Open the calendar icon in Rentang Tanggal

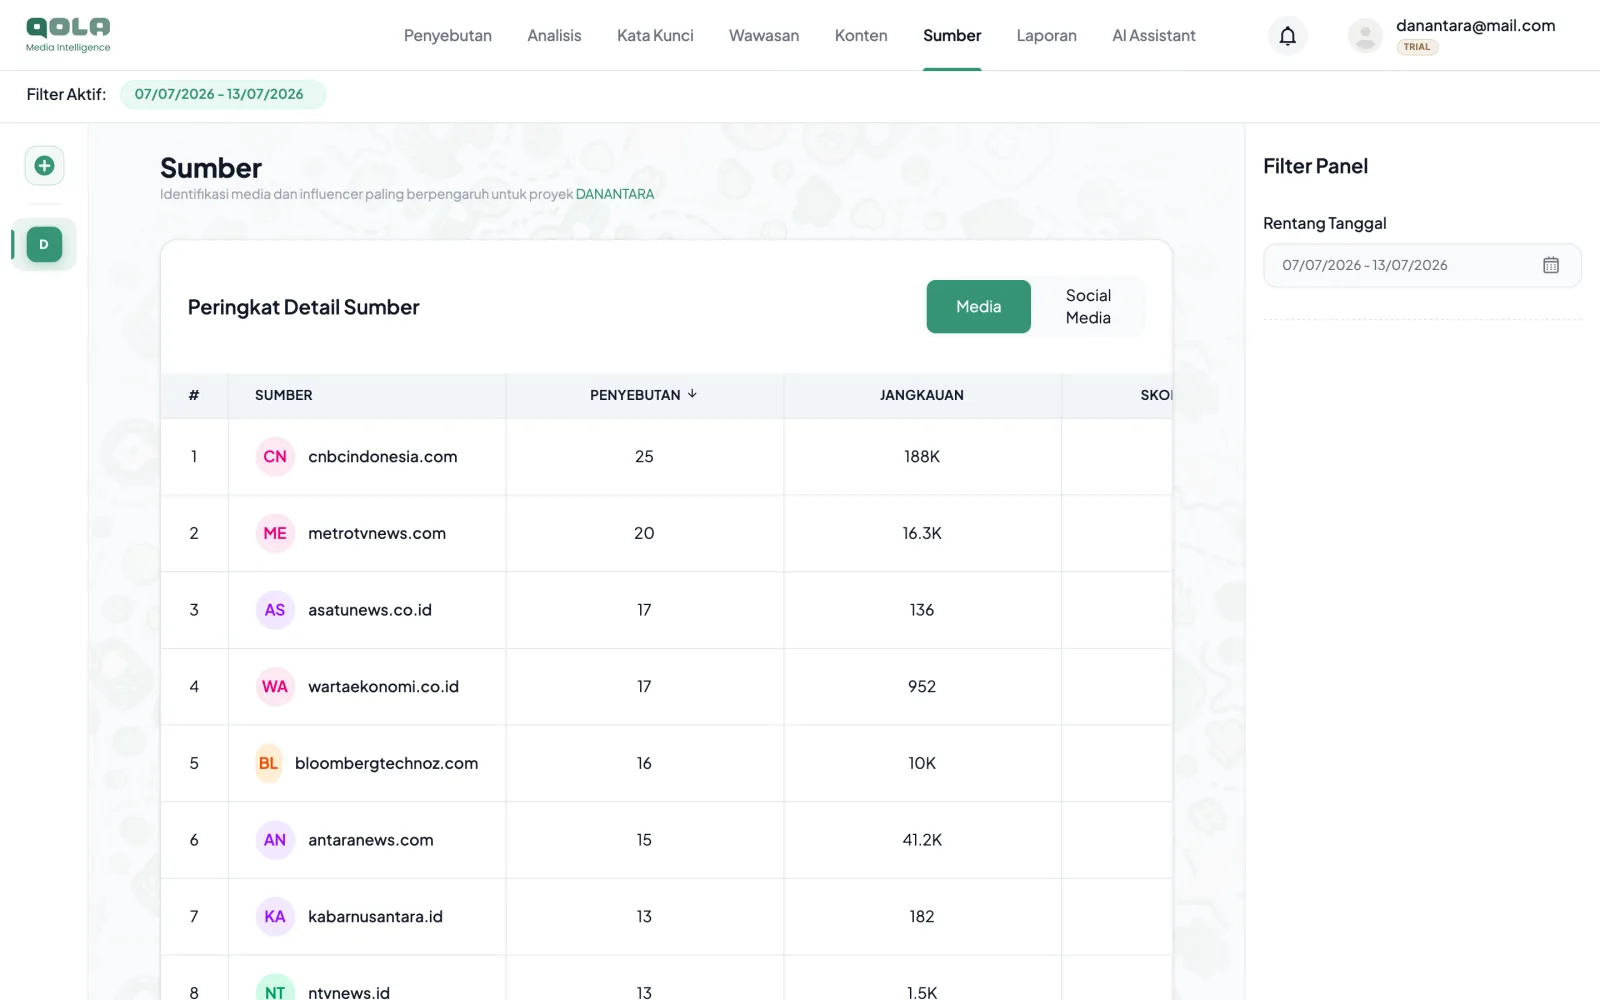click(1550, 265)
